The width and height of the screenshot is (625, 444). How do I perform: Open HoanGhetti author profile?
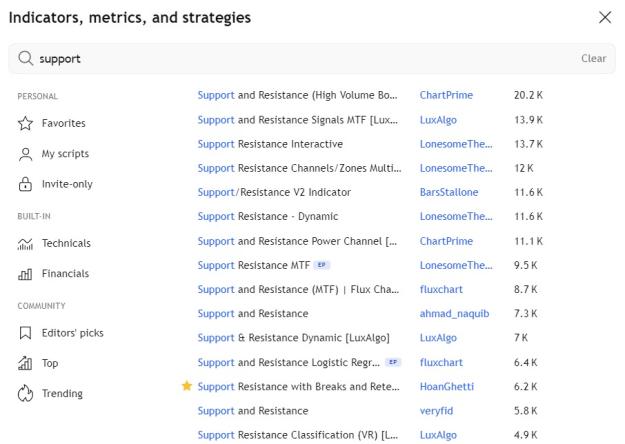[447, 386]
